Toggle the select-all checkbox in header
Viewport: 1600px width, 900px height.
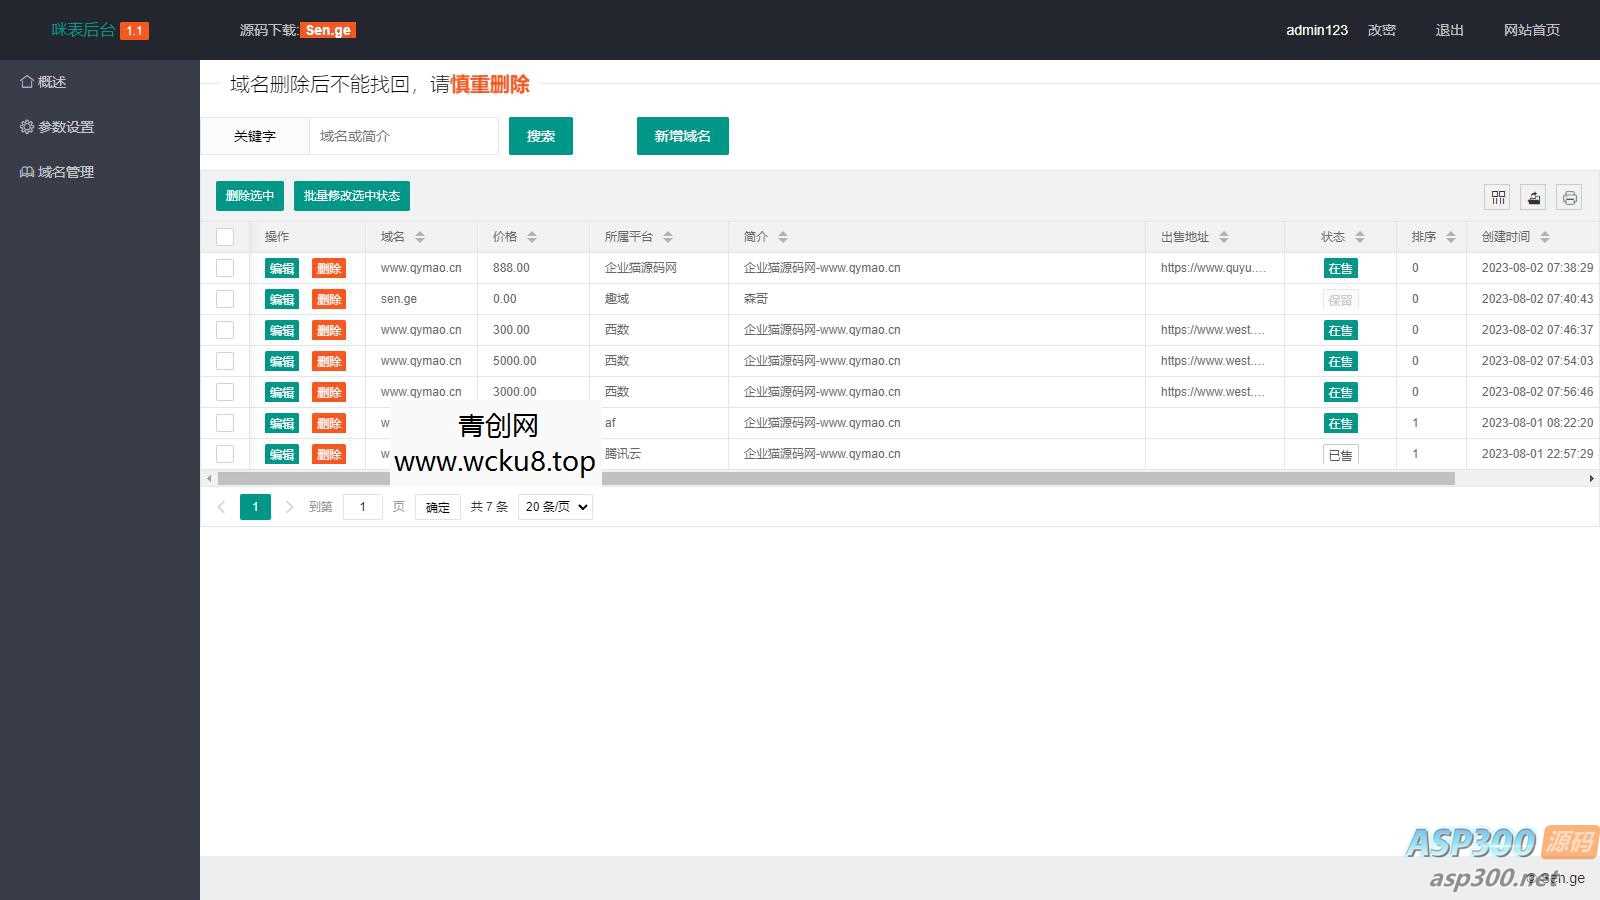pos(225,237)
